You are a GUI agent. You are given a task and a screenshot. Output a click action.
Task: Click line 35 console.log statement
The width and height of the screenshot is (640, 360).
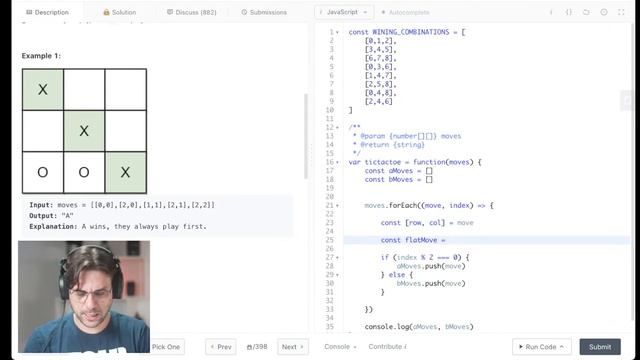[x=419, y=327]
